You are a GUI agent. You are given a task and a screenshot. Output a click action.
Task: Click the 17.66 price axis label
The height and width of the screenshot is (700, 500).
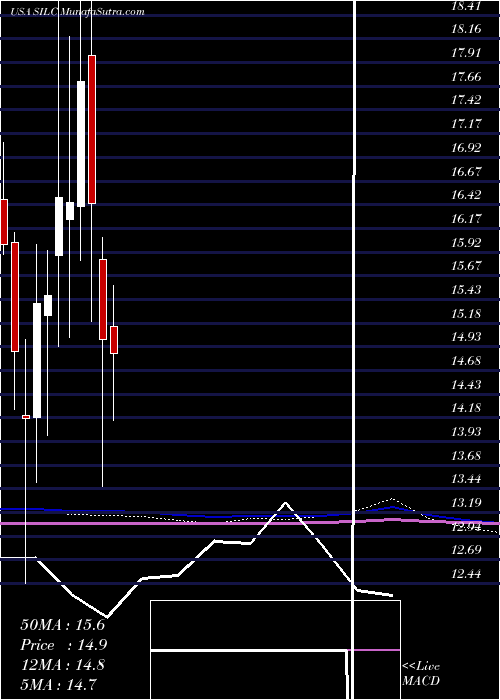click(x=467, y=77)
